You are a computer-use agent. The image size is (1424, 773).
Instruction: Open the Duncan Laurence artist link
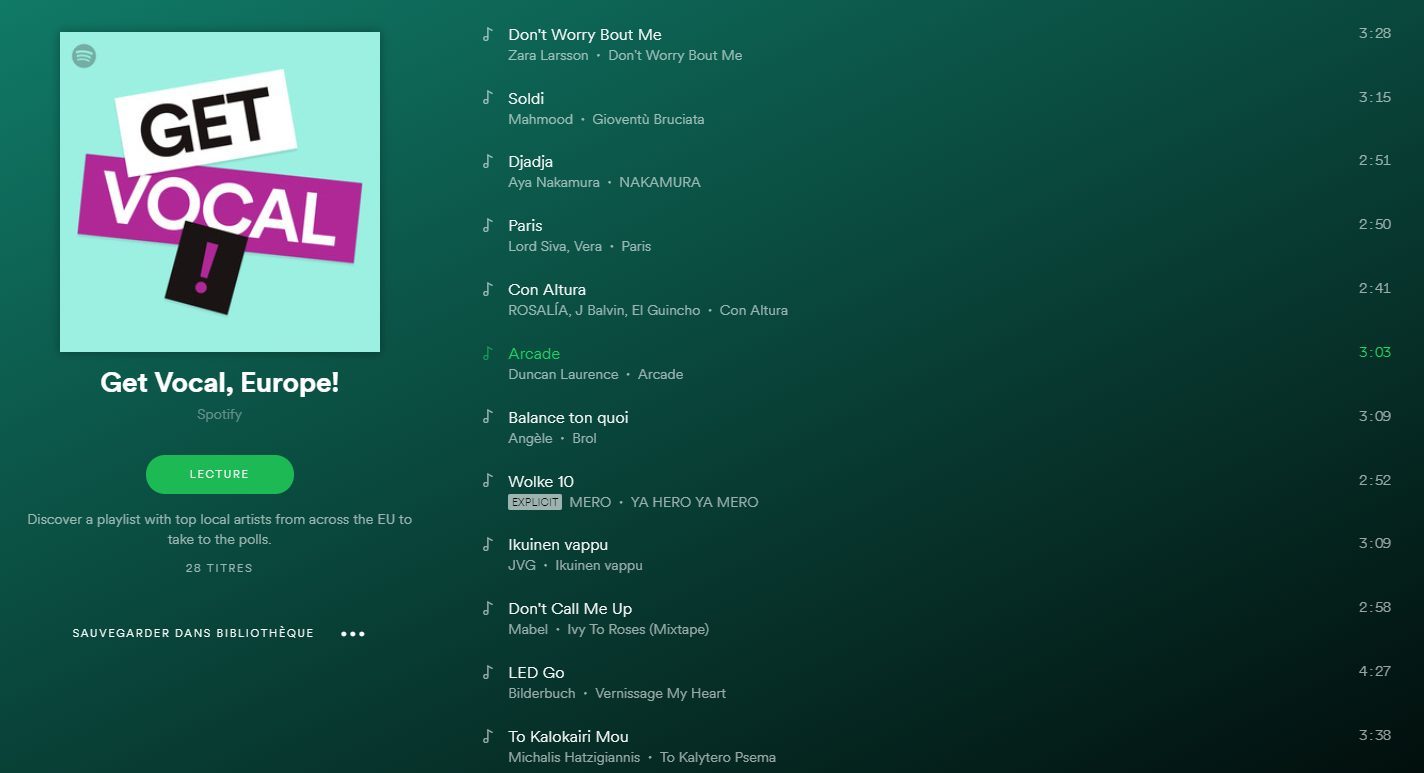click(563, 374)
